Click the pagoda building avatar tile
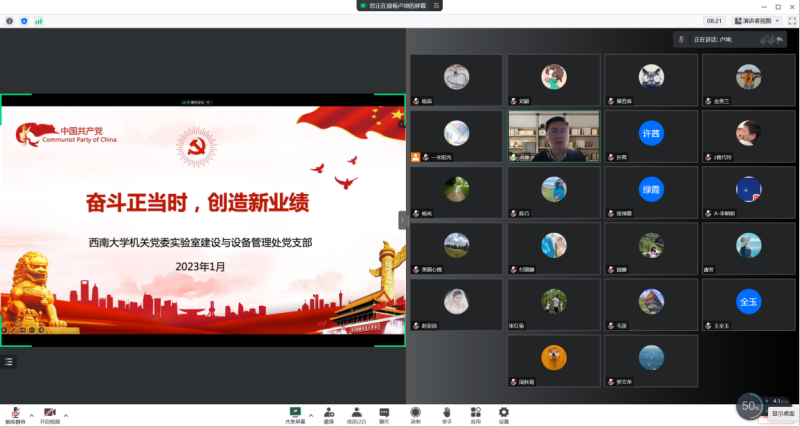800x427 pixels. (651, 305)
